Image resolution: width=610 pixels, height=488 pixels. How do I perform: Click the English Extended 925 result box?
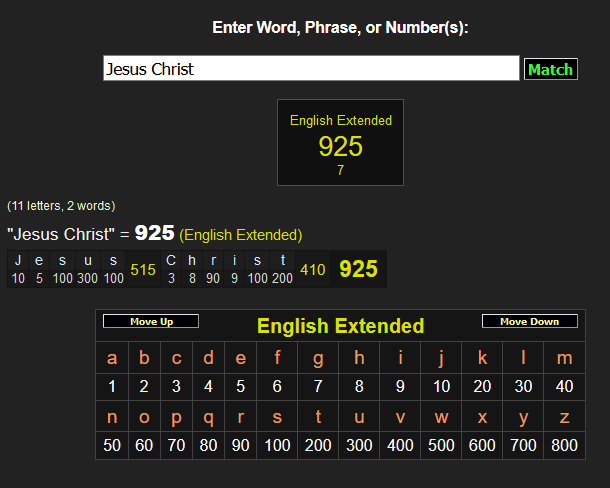[340, 143]
